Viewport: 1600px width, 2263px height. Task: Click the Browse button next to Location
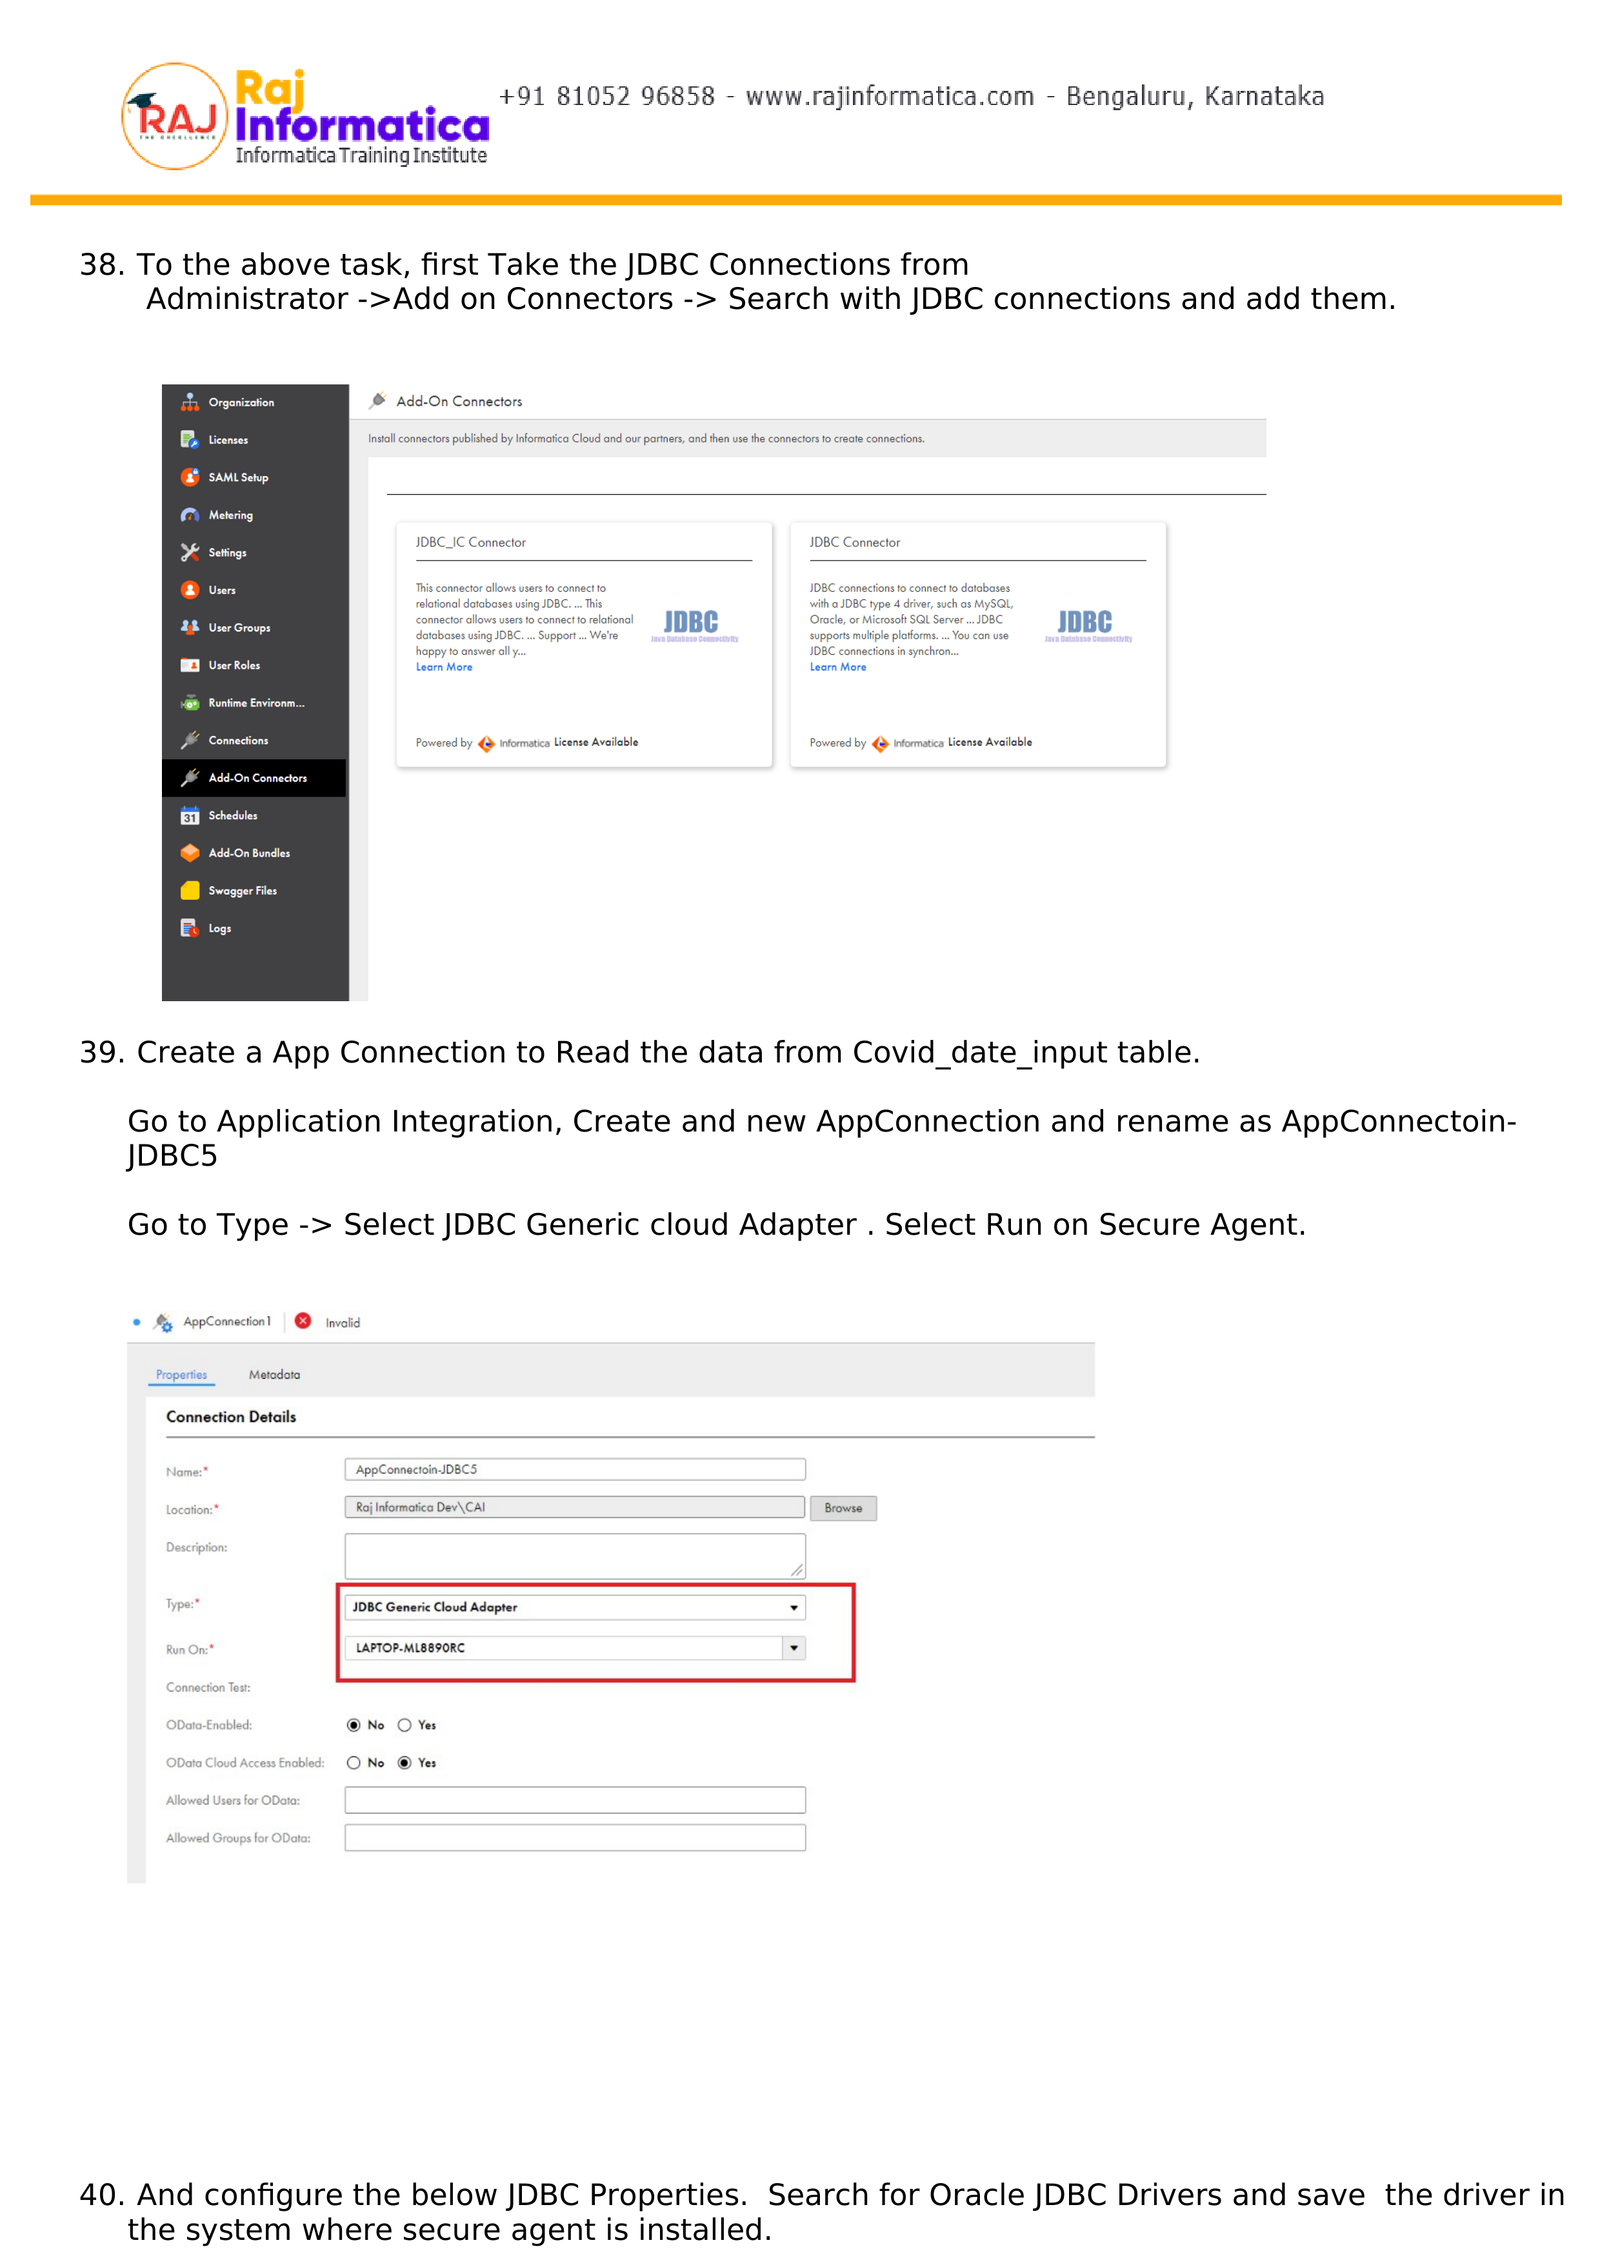842,1508
